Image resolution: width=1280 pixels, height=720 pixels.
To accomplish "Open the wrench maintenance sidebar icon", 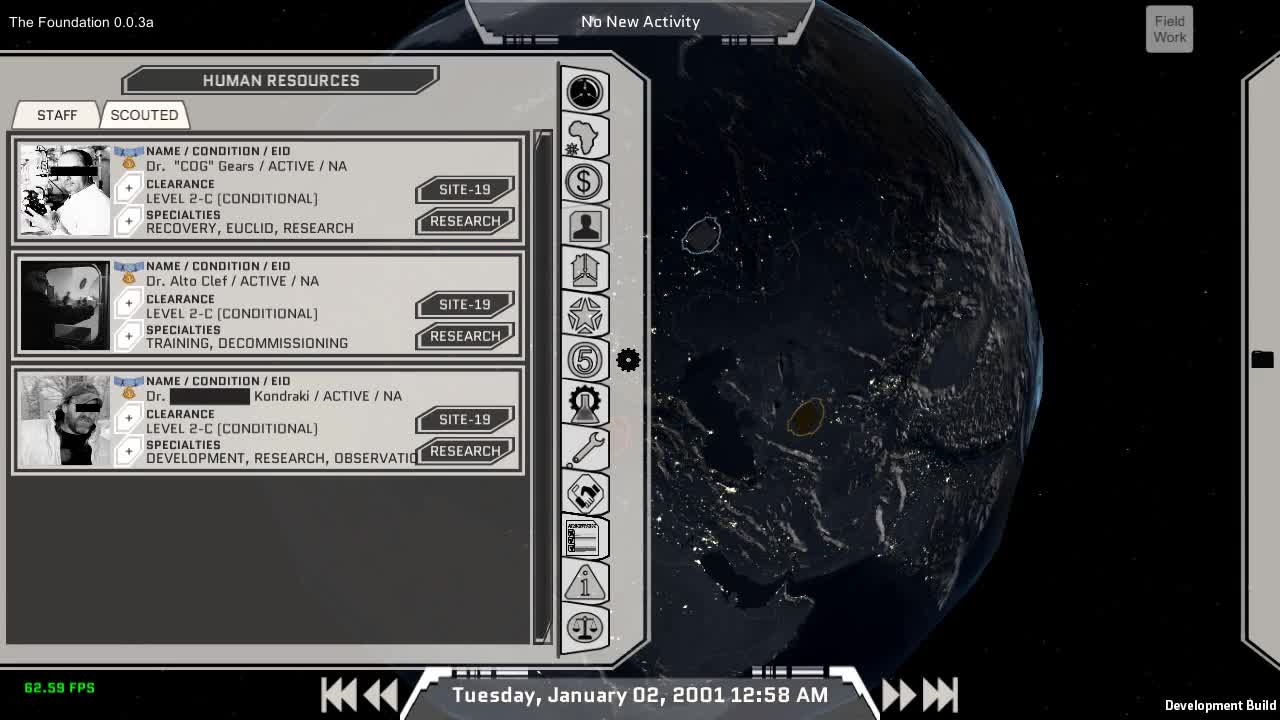I will tap(585, 449).
